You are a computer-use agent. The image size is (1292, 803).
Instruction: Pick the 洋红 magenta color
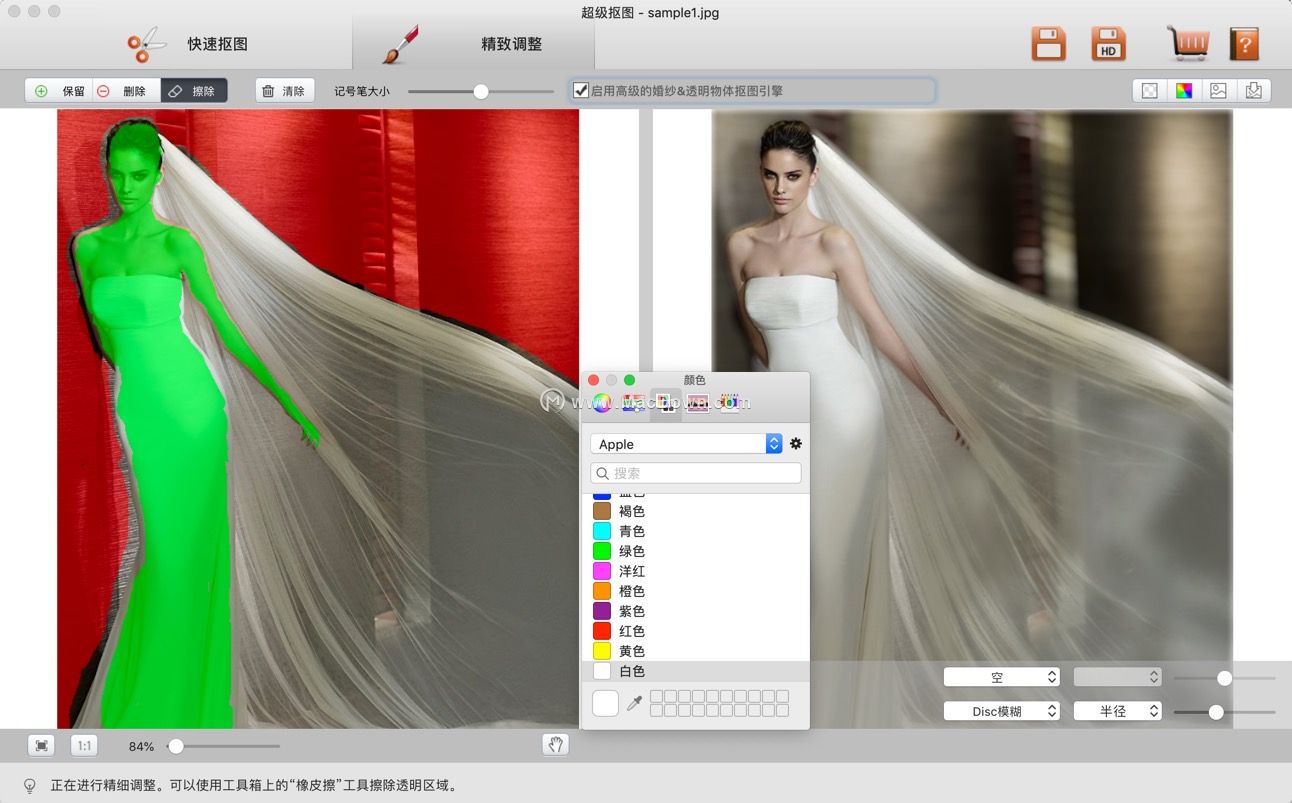695,571
